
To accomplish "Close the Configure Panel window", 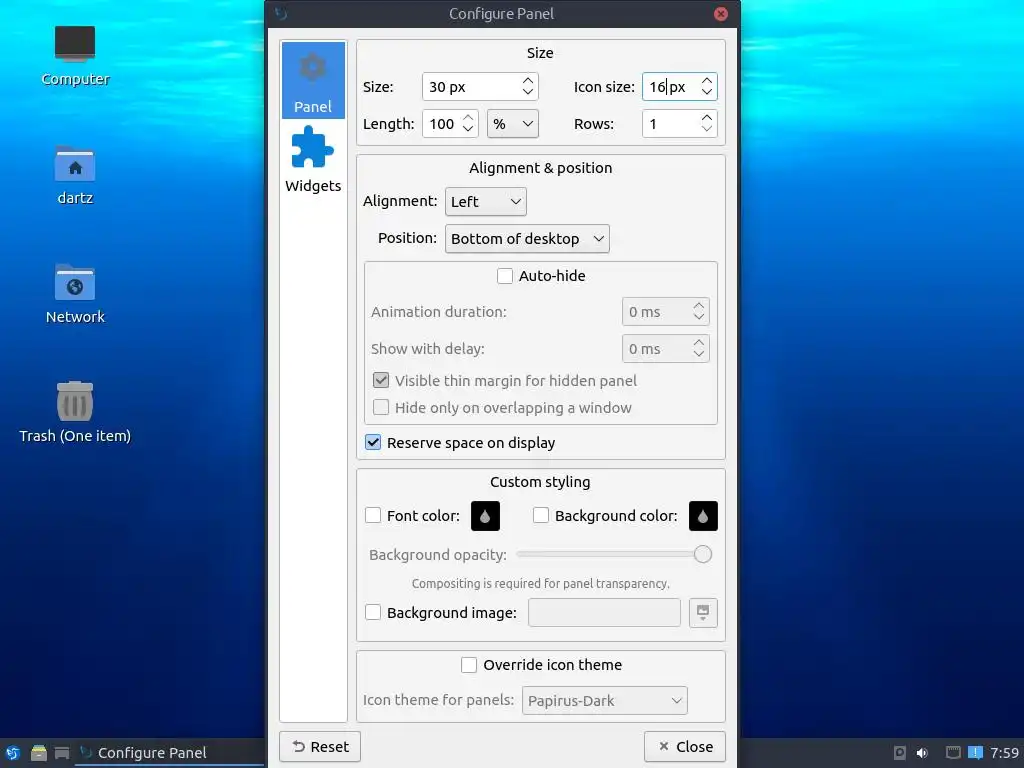I will pos(721,14).
